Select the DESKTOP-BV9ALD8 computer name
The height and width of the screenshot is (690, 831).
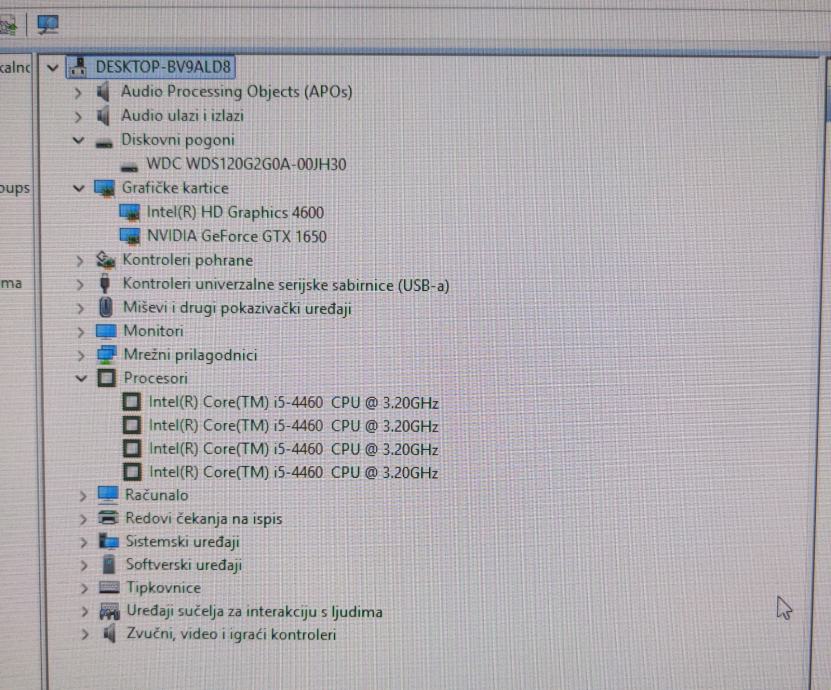coord(163,67)
